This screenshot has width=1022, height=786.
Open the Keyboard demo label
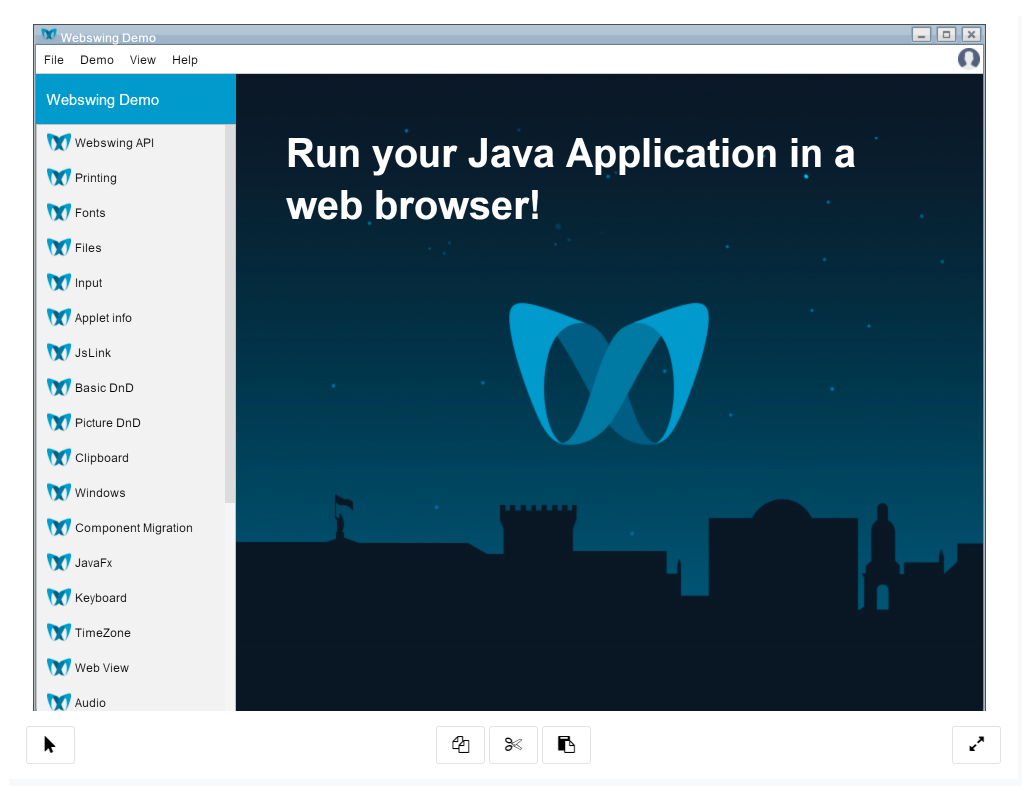pos(100,598)
